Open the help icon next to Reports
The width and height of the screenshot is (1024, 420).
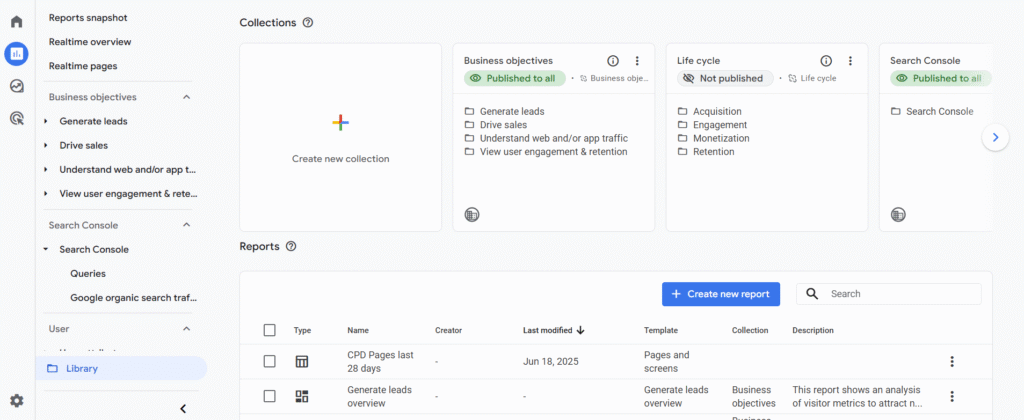point(291,246)
